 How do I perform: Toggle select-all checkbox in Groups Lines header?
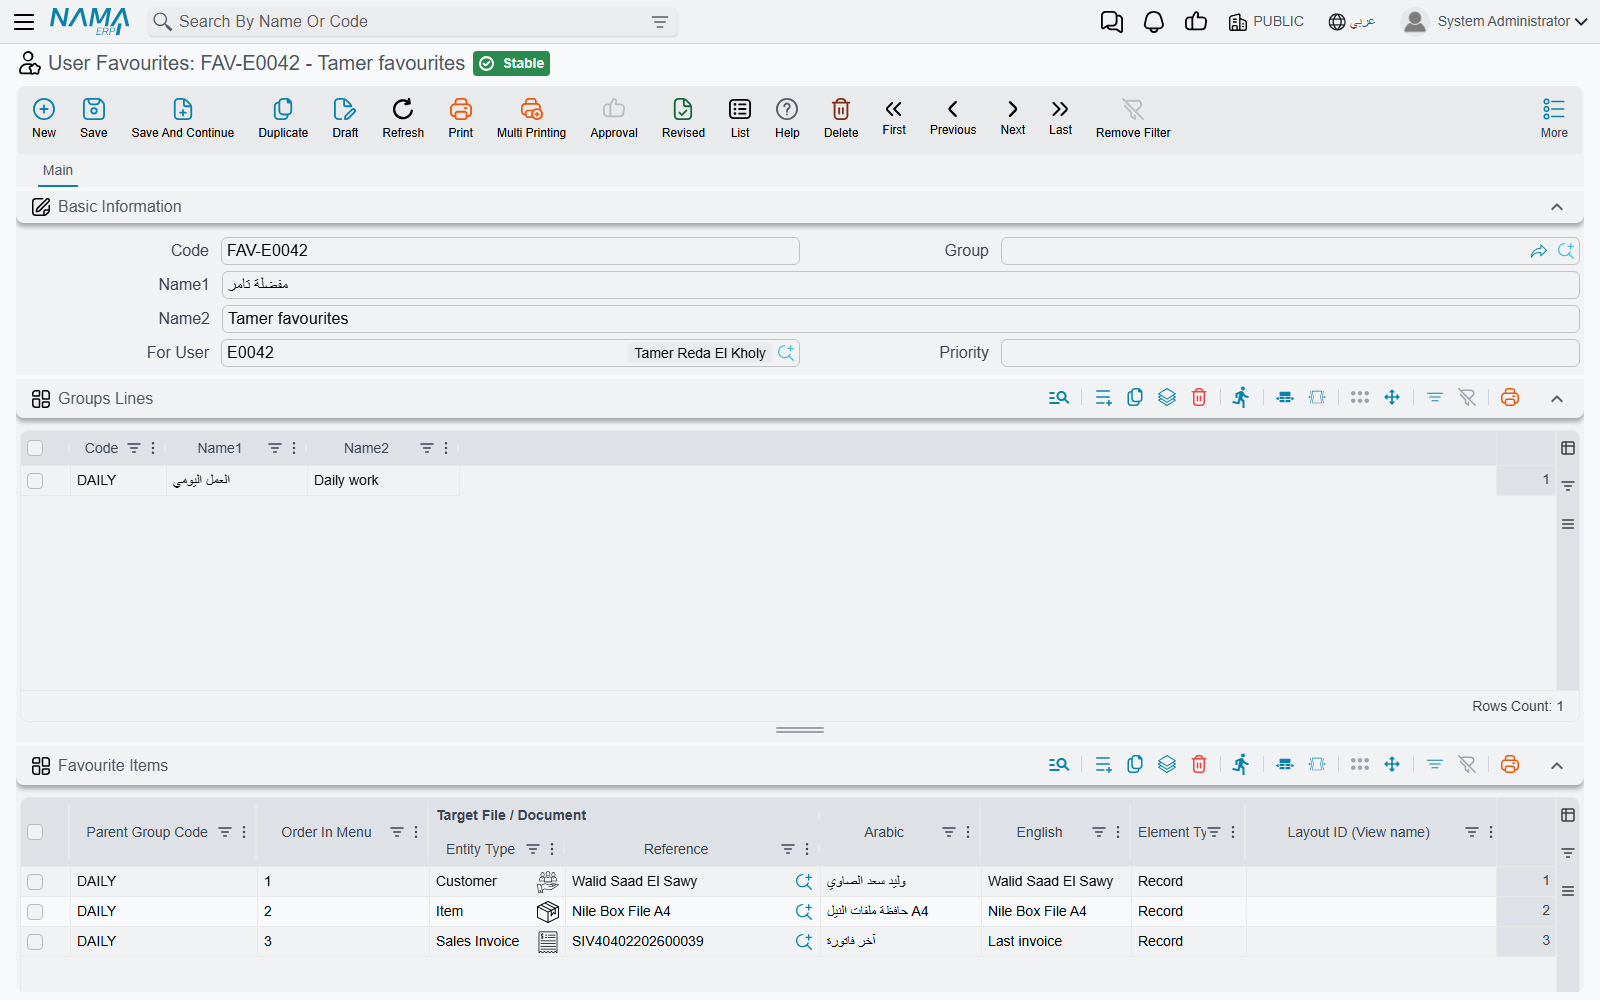click(35, 448)
